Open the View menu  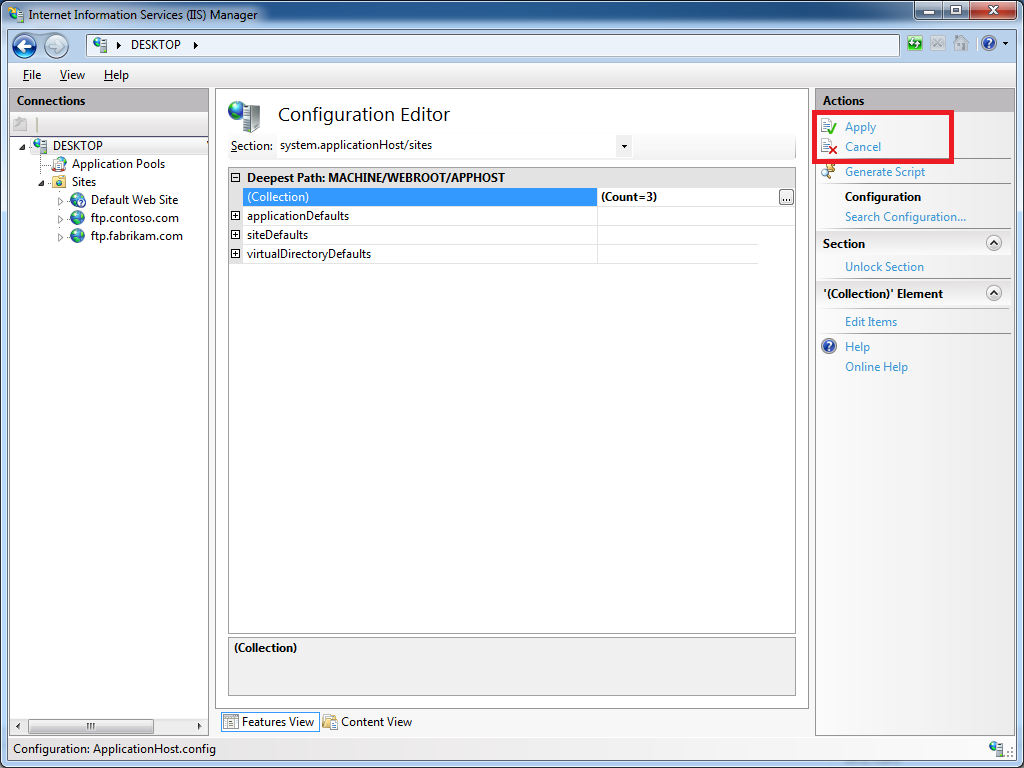click(72, 75)
